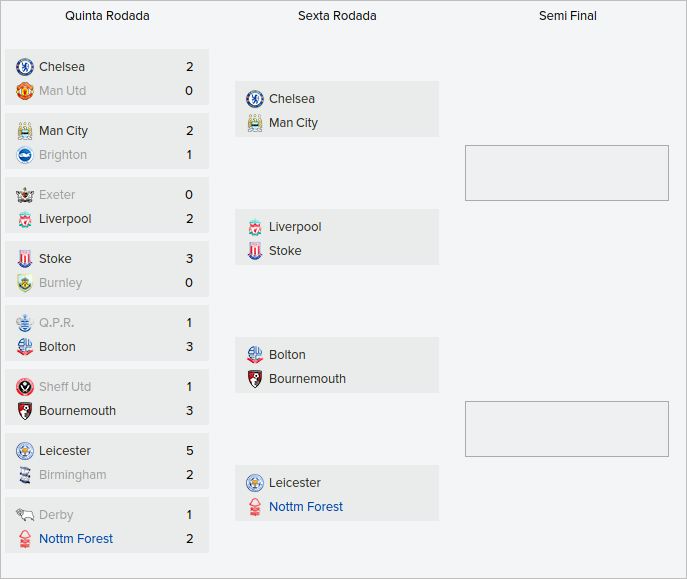Click the Derby ram logo

[25, 515]
